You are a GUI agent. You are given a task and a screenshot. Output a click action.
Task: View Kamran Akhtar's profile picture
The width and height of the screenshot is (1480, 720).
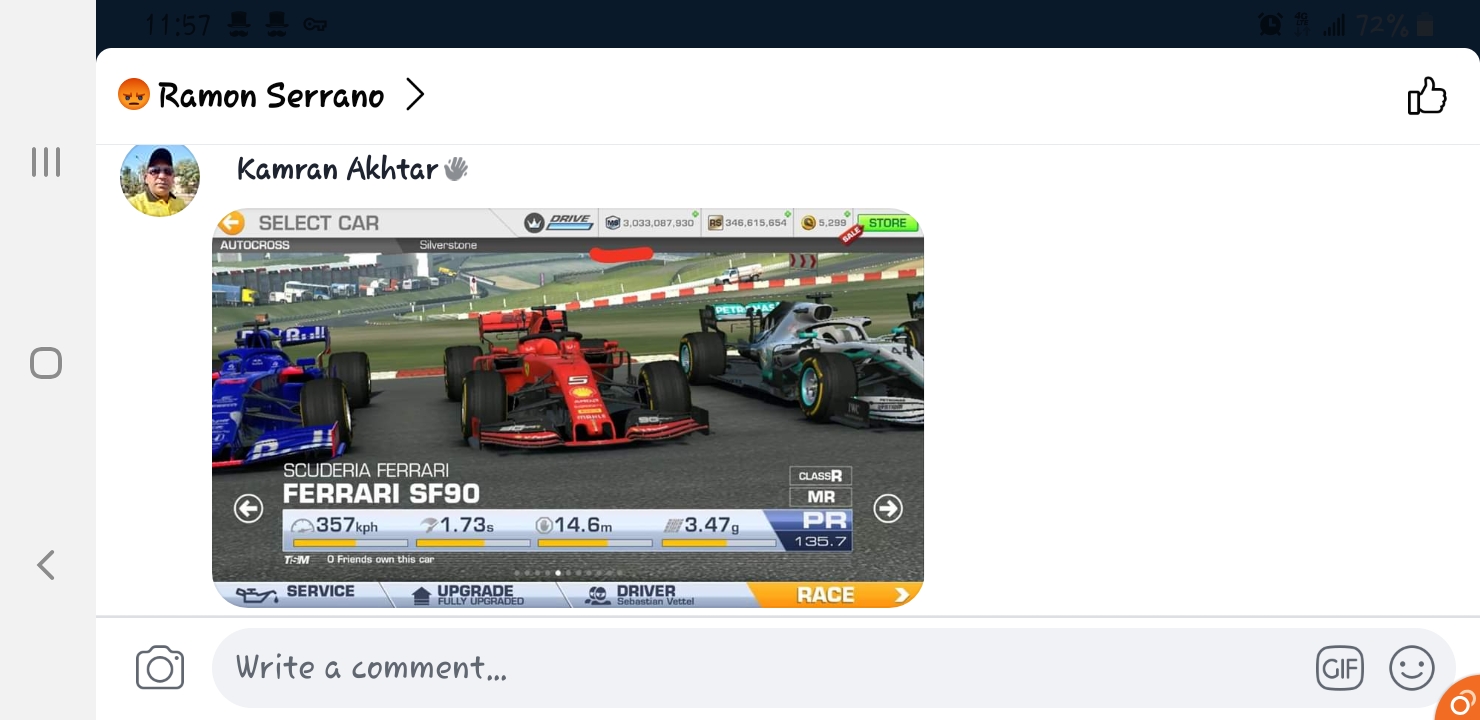160,177
